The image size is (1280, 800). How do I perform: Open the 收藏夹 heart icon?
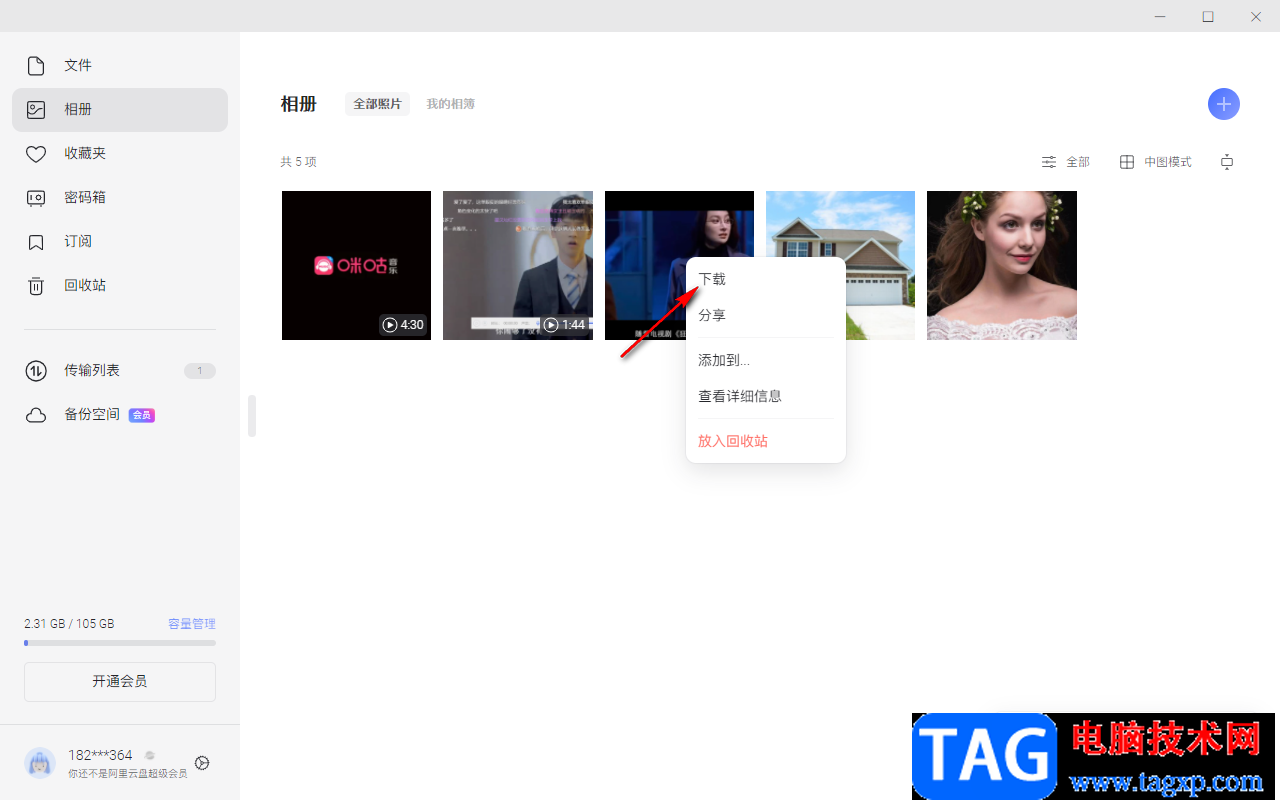(36, 154)
